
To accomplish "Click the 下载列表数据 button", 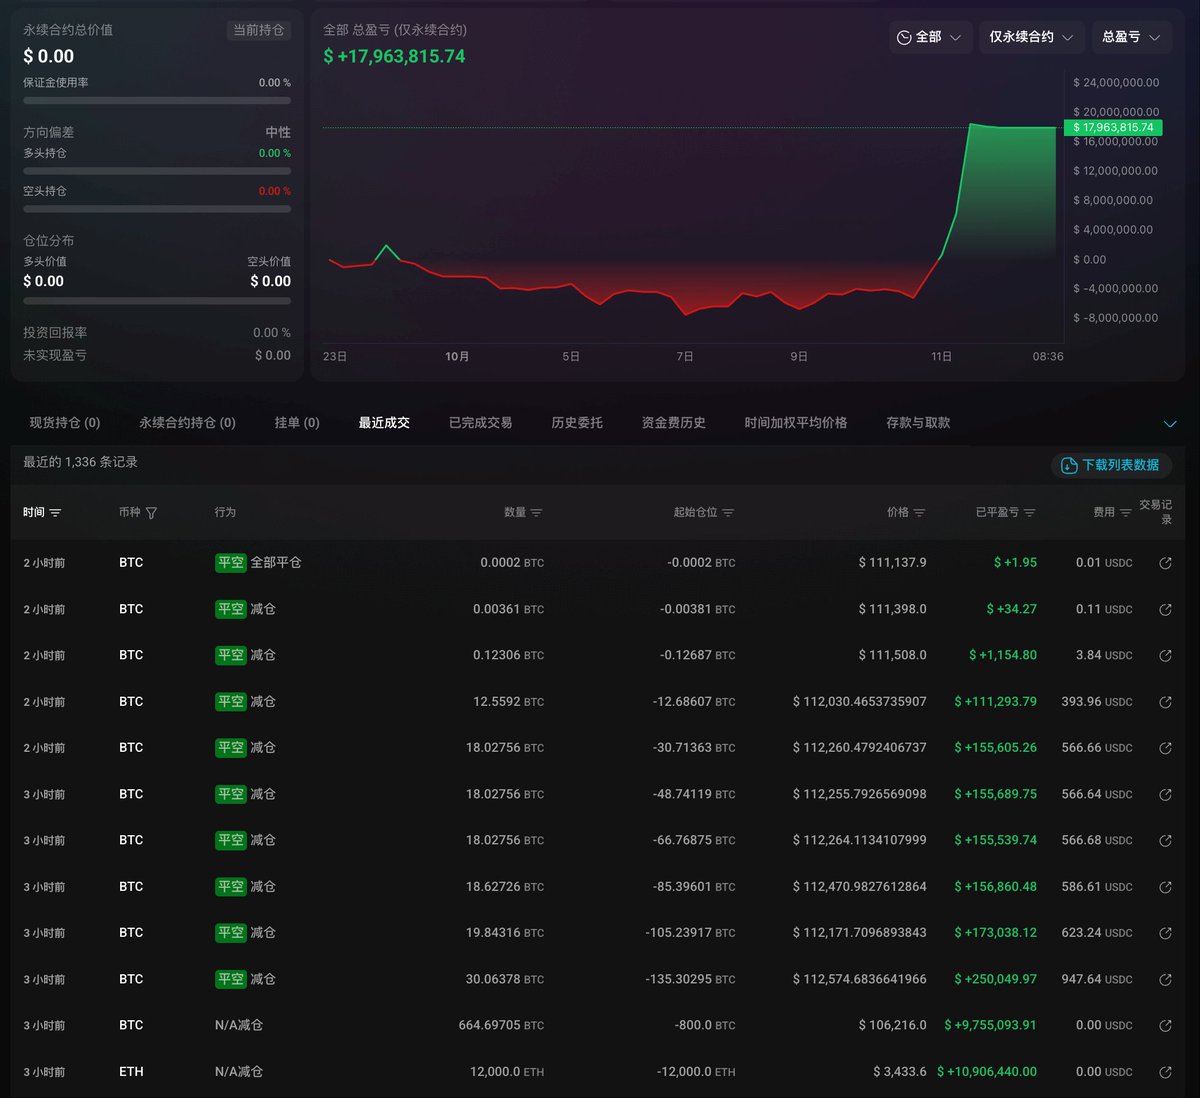I will 1111,465.
